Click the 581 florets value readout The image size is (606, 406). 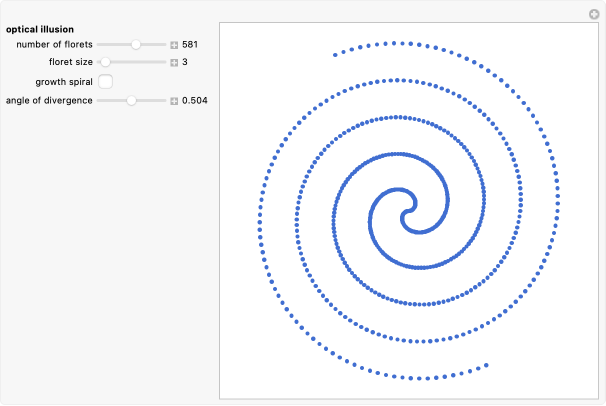click(x=190, y=45)
